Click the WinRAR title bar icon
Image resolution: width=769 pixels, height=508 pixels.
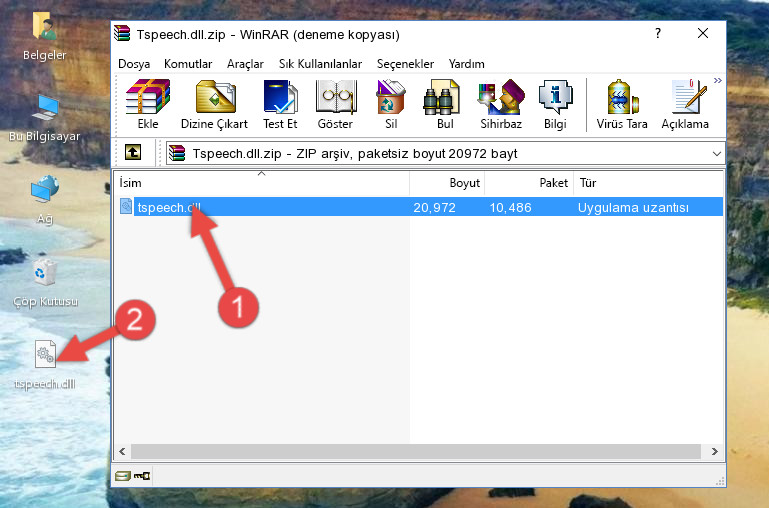coord(122,33)
